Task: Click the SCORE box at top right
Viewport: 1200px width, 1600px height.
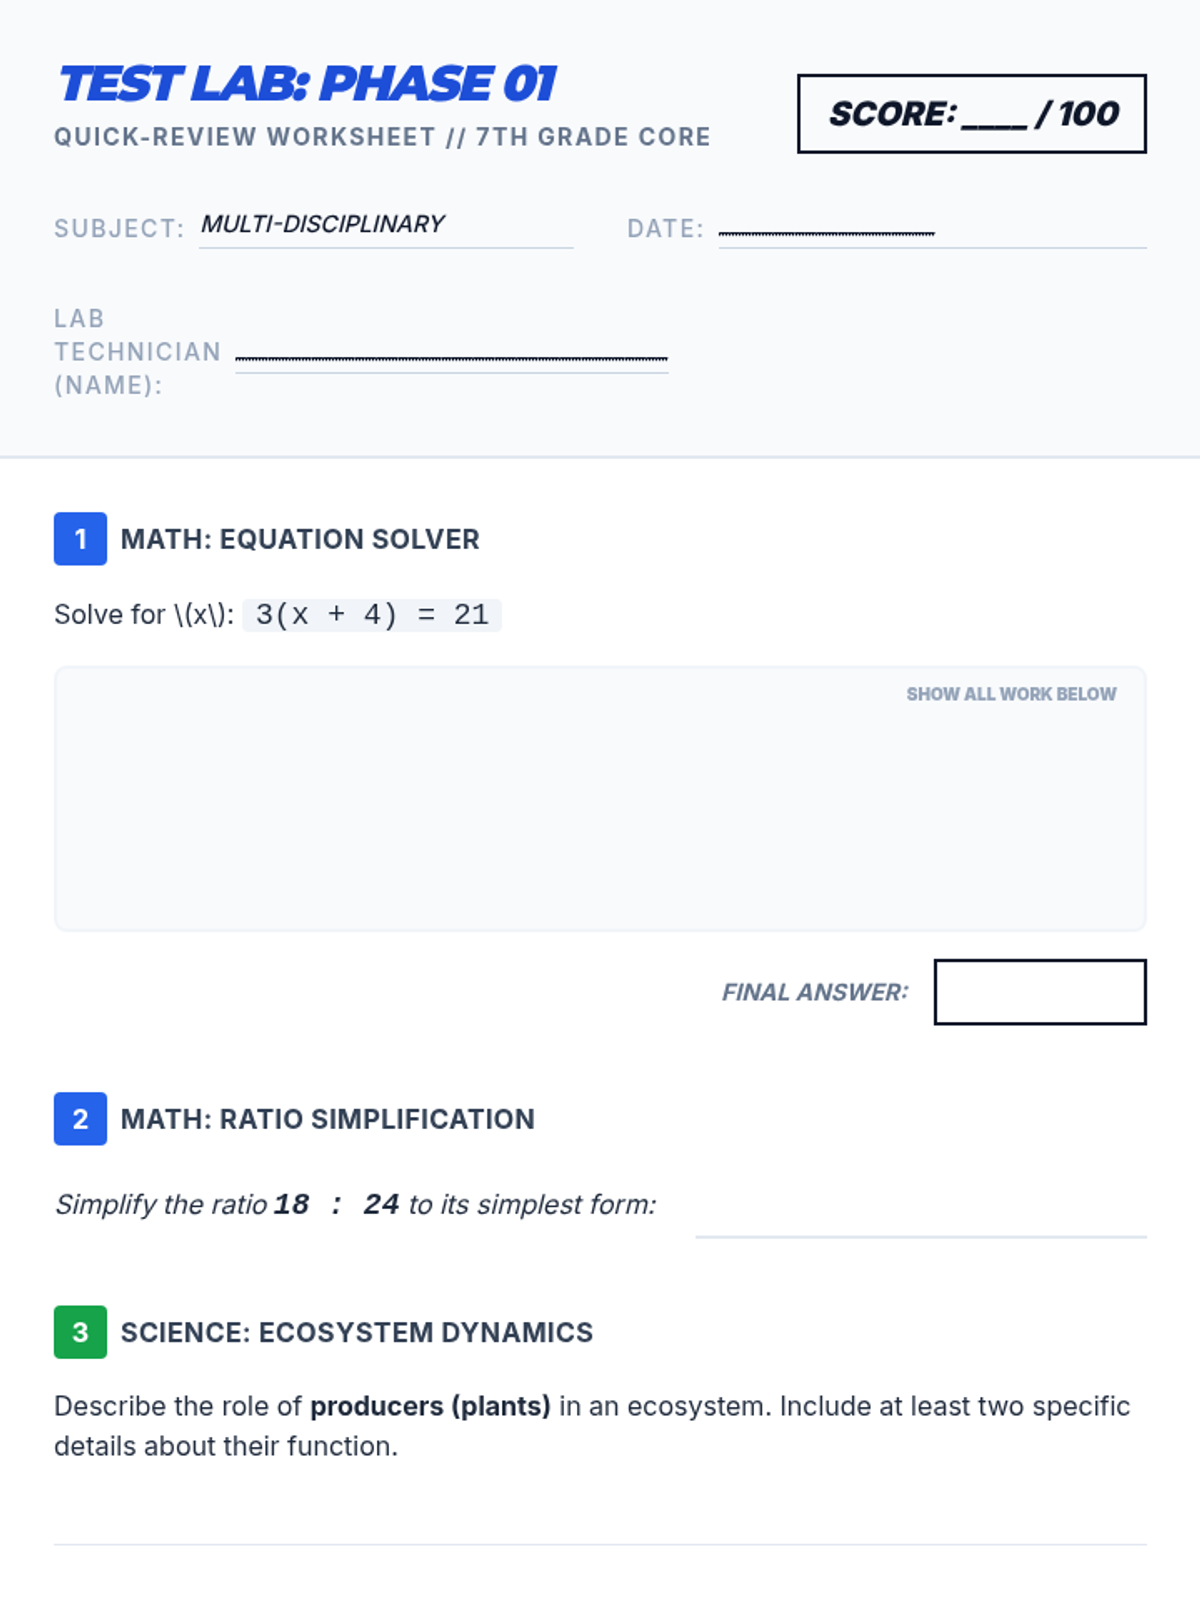Action: [972, 114]
